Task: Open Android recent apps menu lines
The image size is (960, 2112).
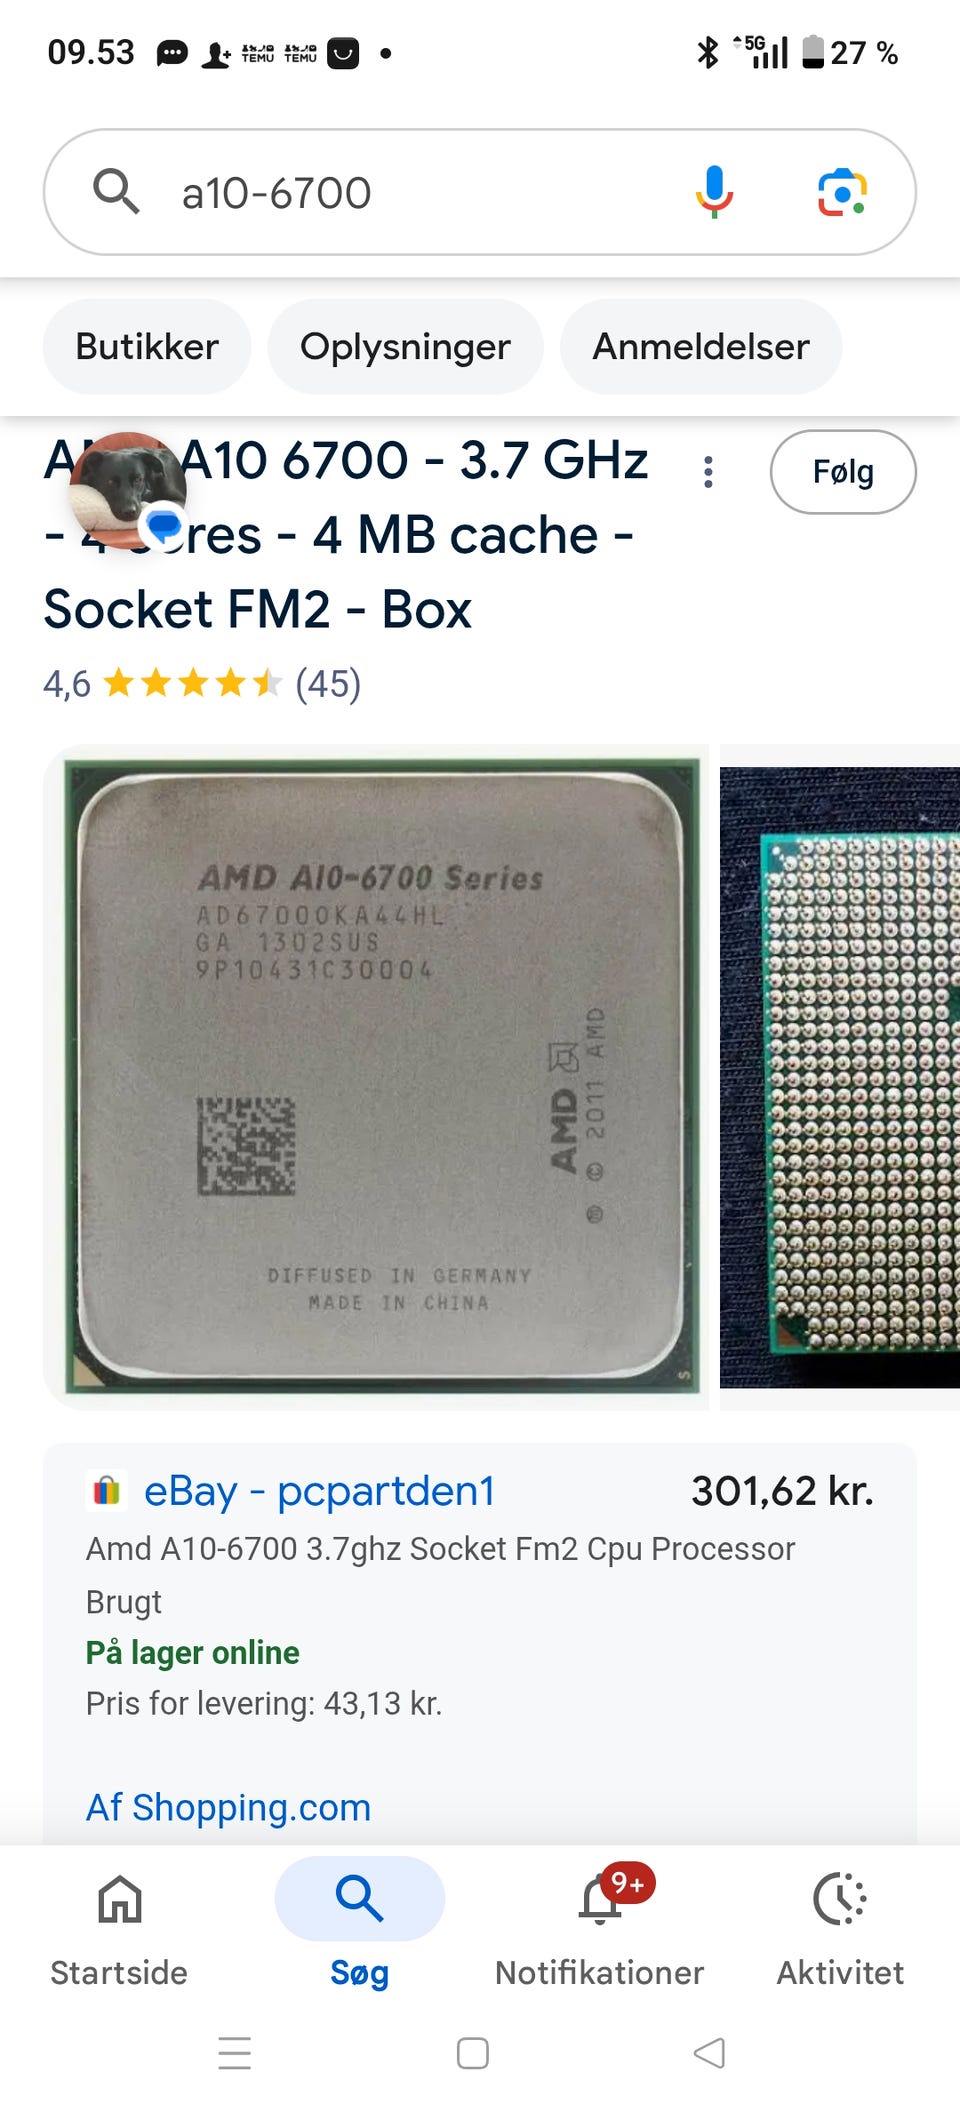Action: click(235, 2053)
